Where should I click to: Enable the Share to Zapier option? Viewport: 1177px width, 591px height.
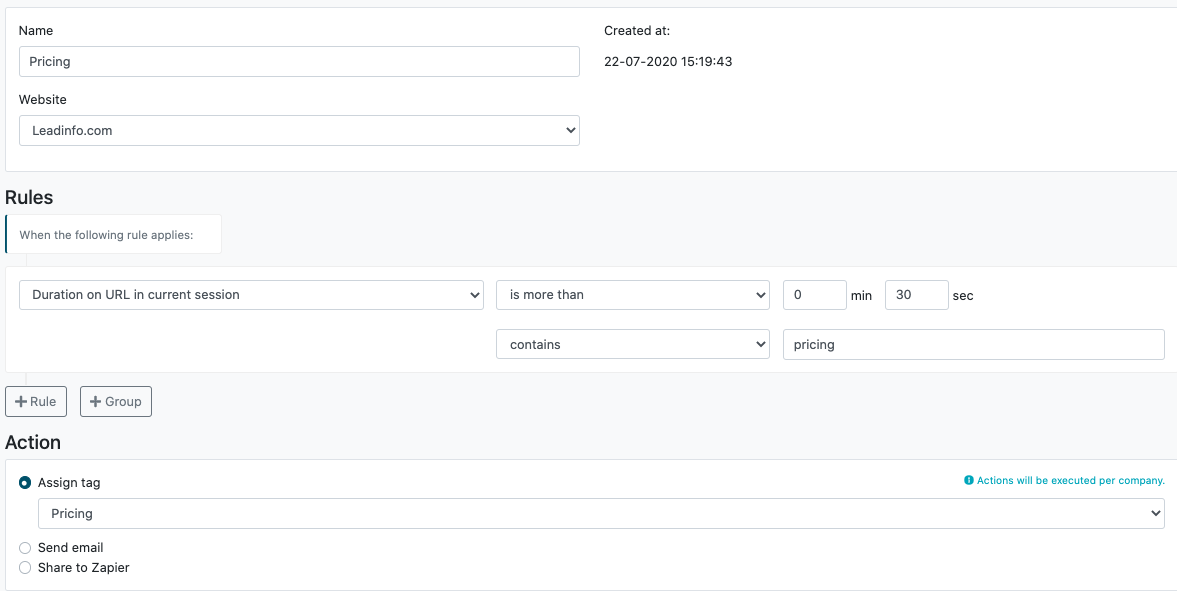[x=25, y=568]
